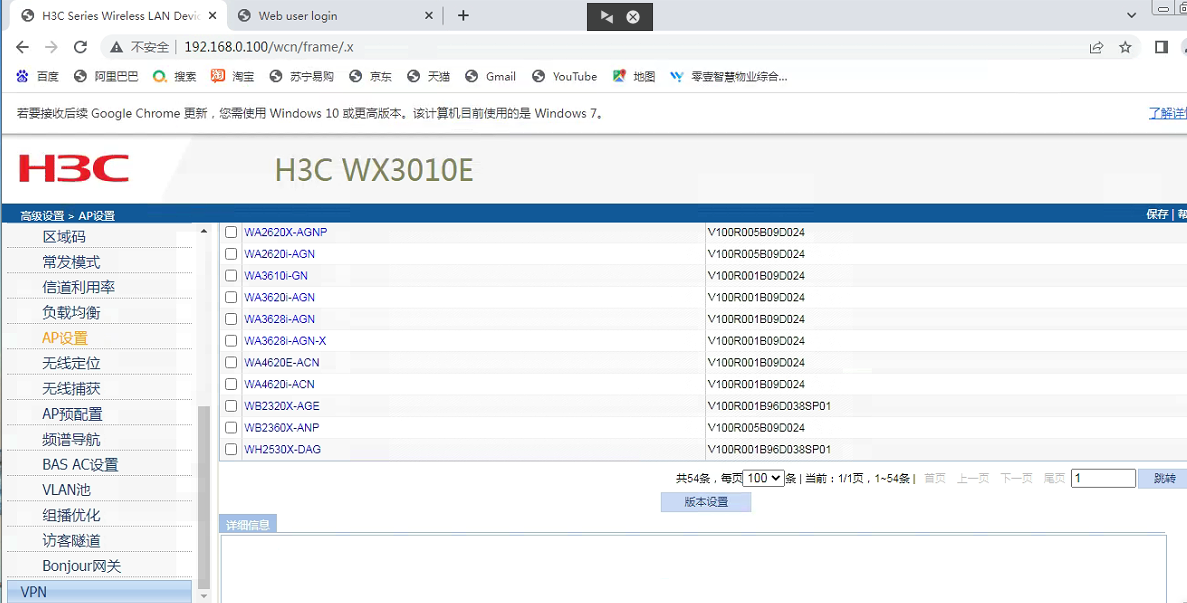The height and width of the screenshot is (603, 1187).
Task: Close the Web user login tab
Action: click(x=429, y=15)
